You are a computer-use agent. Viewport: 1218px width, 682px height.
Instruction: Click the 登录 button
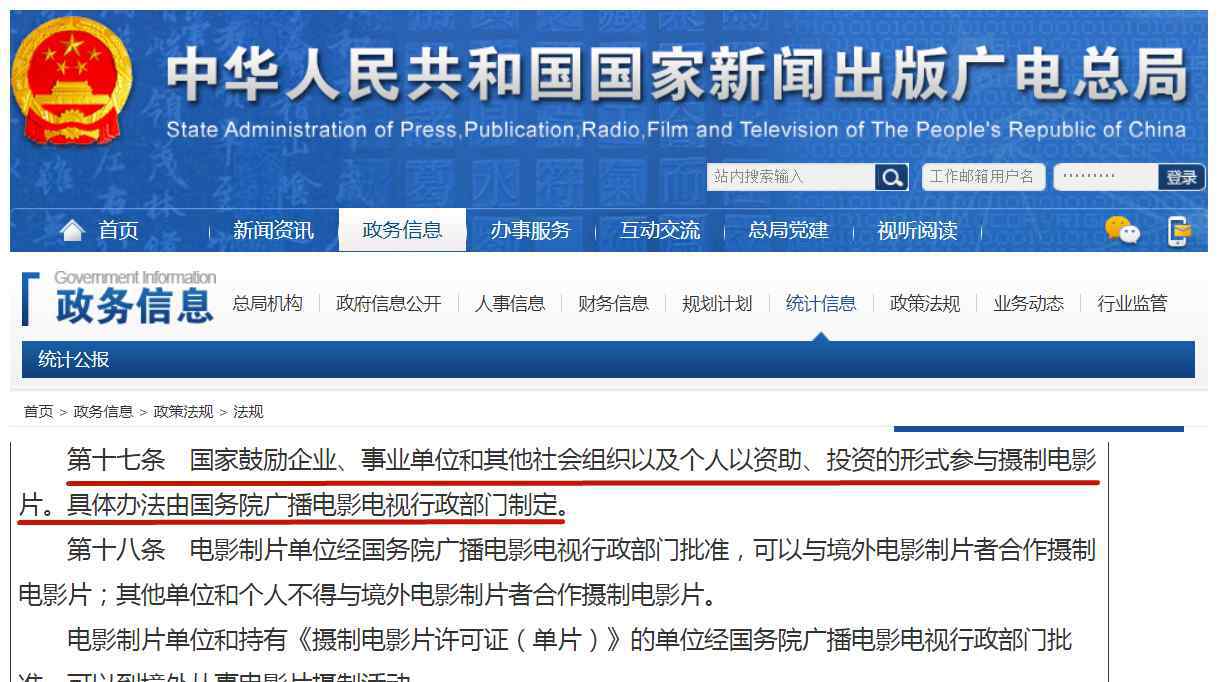point(1181,177)
